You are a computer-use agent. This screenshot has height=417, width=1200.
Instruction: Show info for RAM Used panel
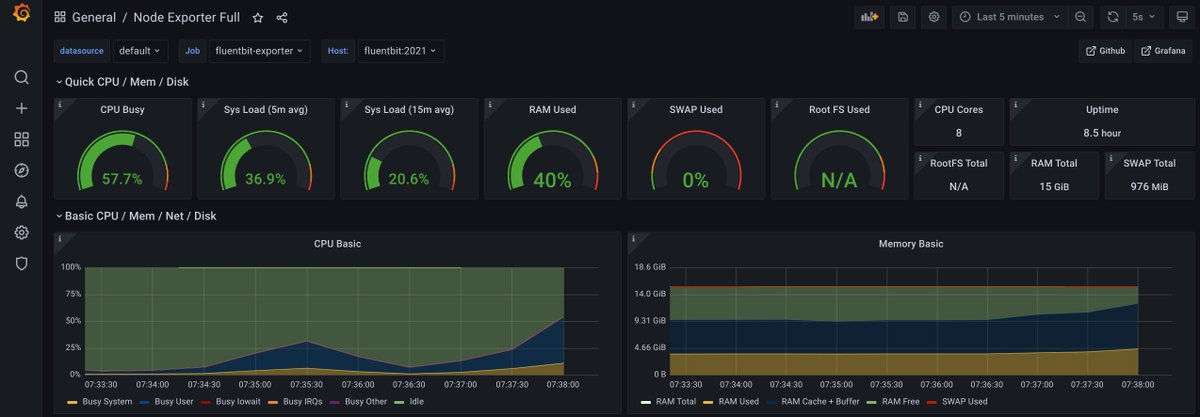tap(489, 104)
